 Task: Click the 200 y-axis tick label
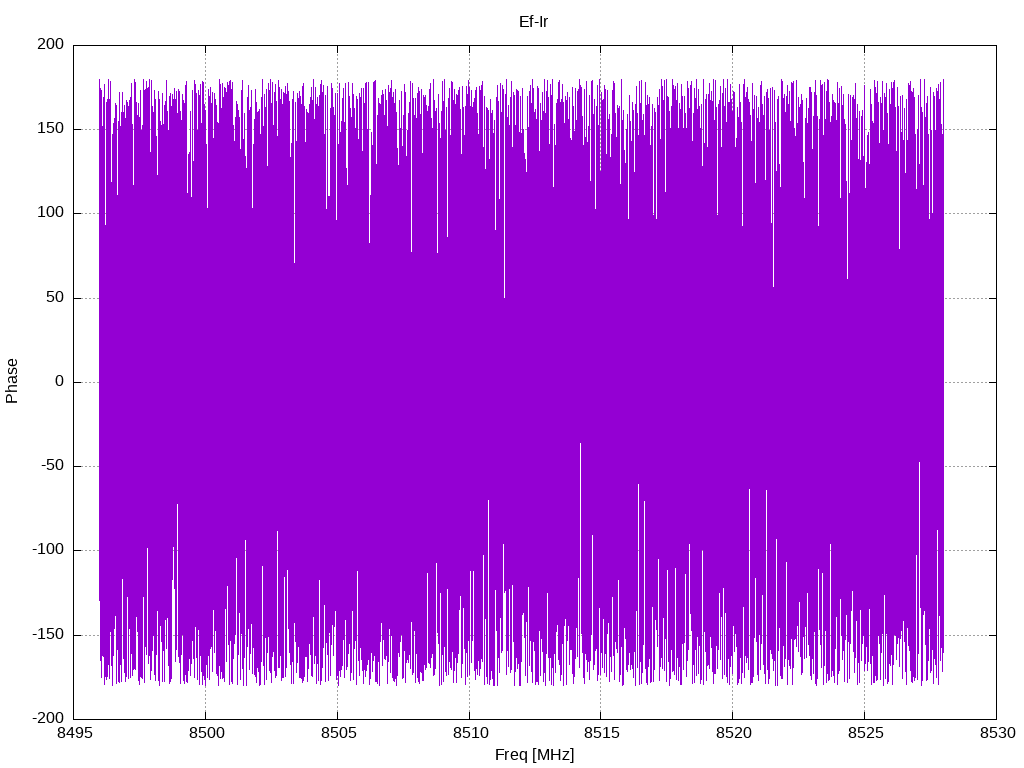click(x=51, y=44)
